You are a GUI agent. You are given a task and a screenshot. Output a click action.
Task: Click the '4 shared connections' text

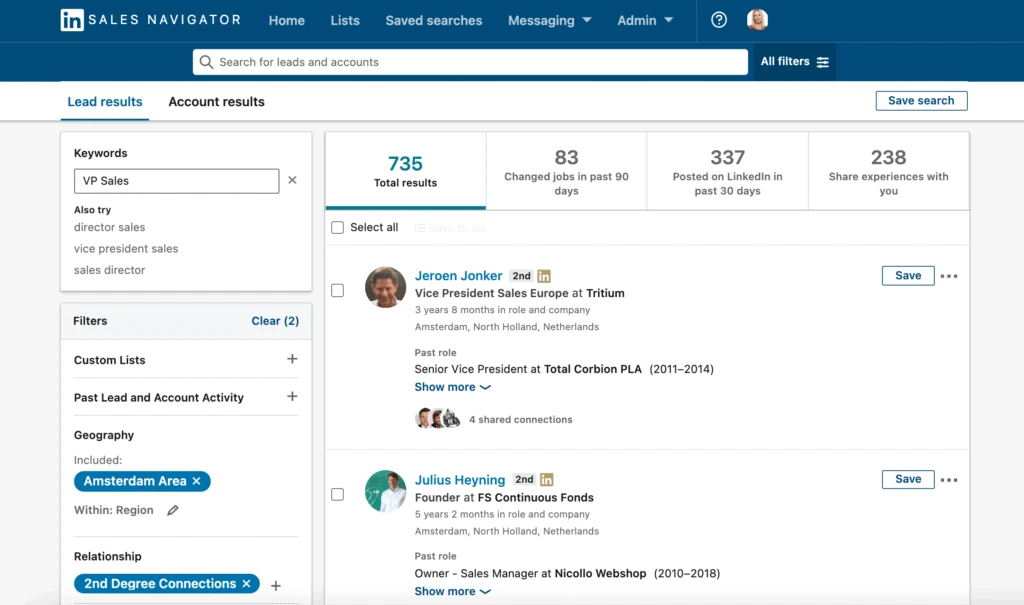coord(520,419)
